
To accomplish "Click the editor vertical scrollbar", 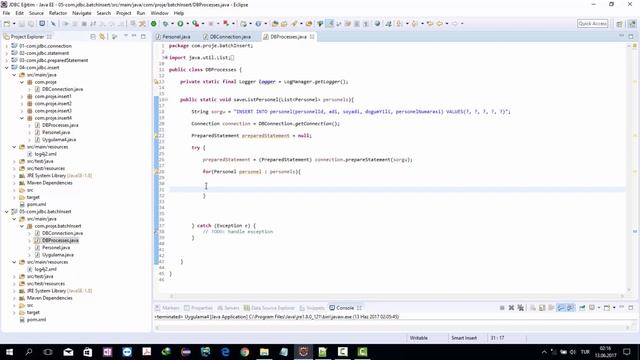I will pos(629,167).
